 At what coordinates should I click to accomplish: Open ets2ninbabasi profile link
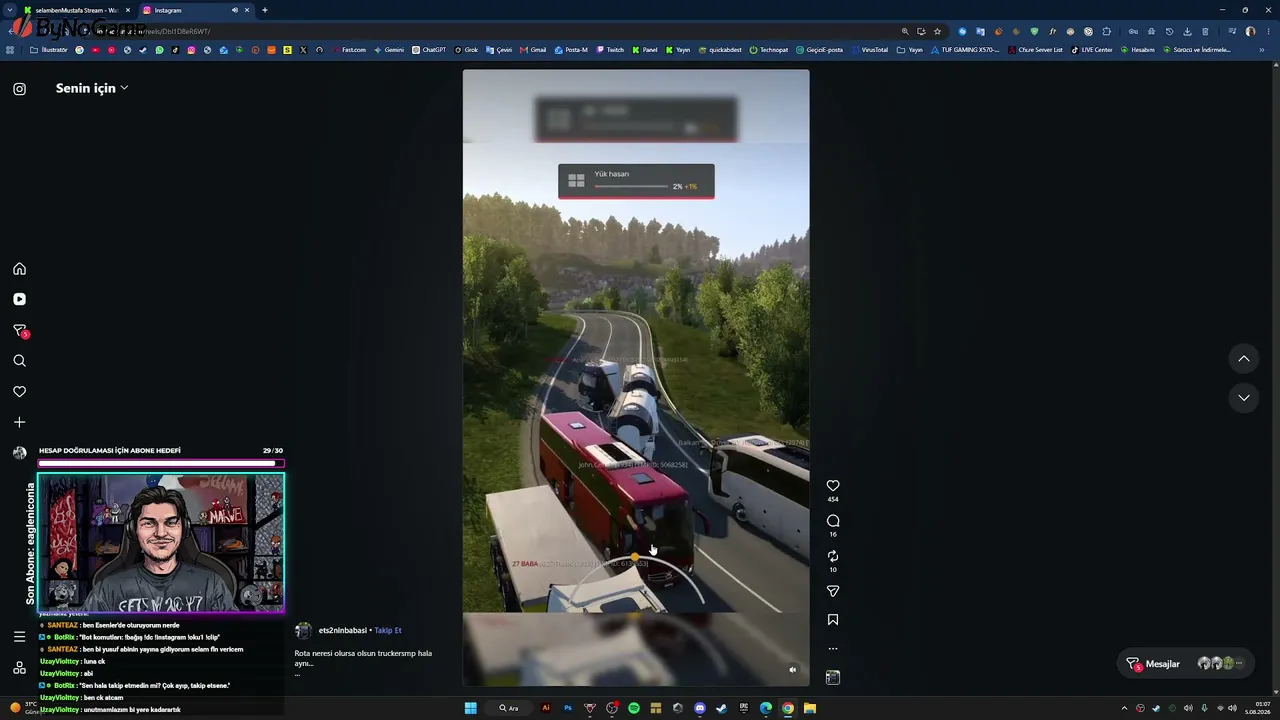tap(343, 631)
